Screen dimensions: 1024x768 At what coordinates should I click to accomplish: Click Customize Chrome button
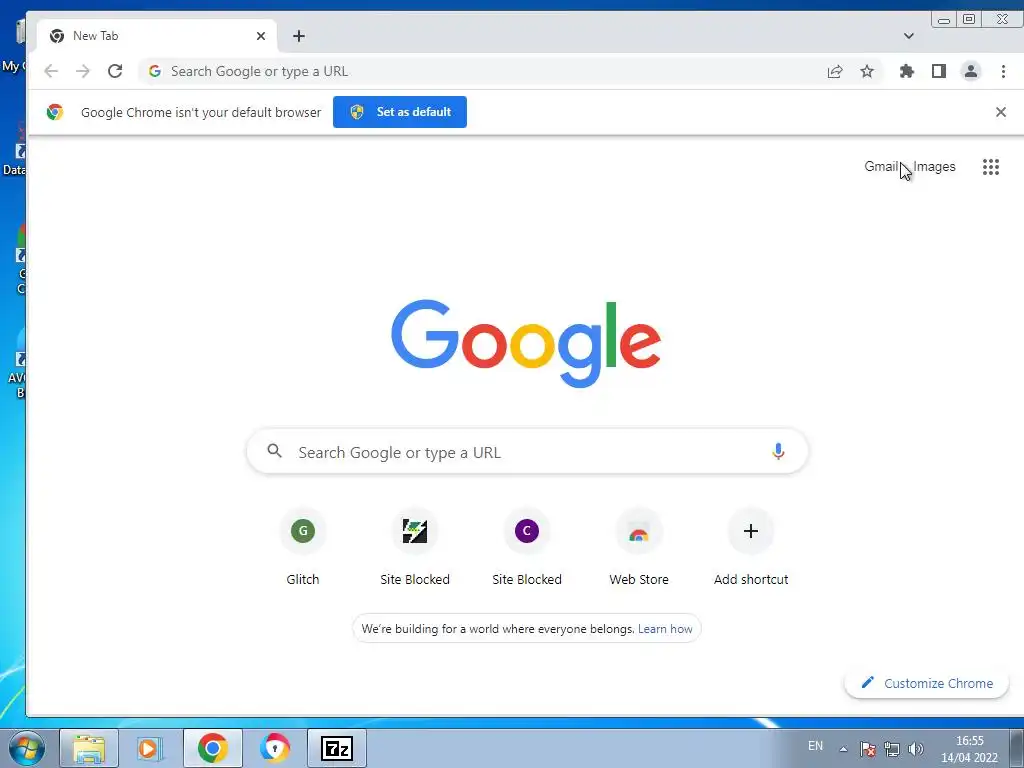926,683
